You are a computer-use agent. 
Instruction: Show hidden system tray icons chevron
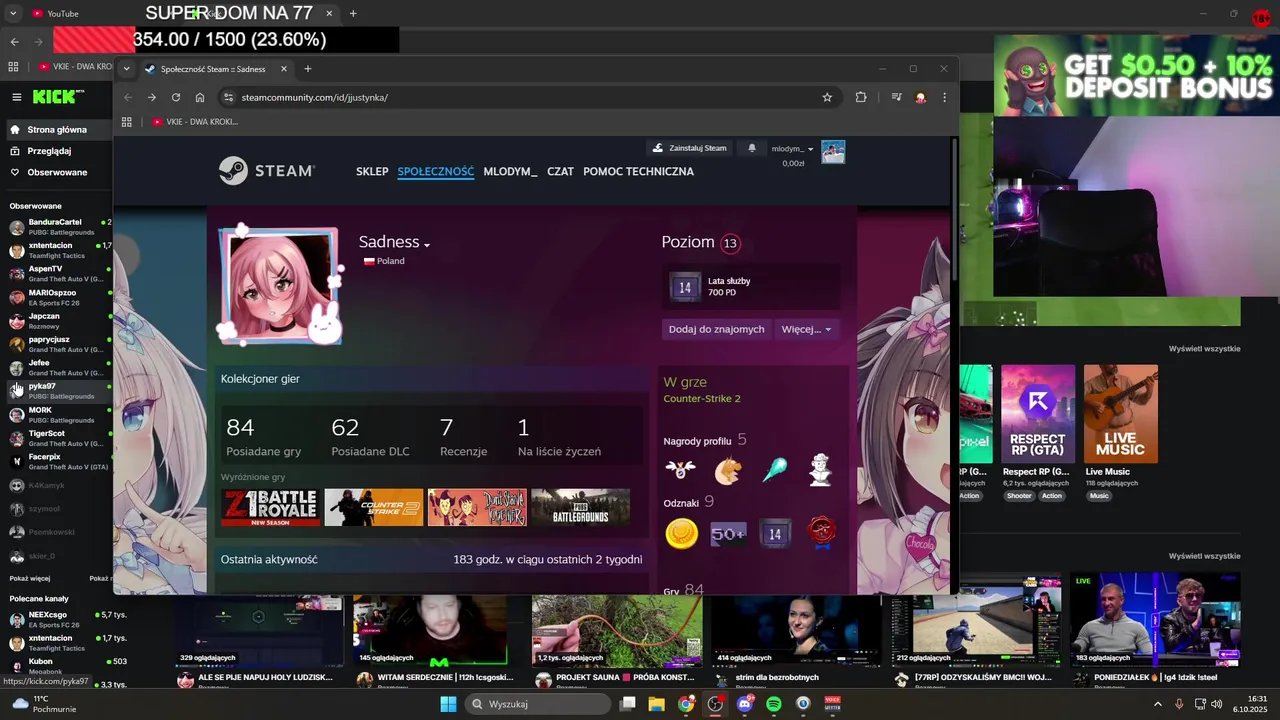[1158, 704]
